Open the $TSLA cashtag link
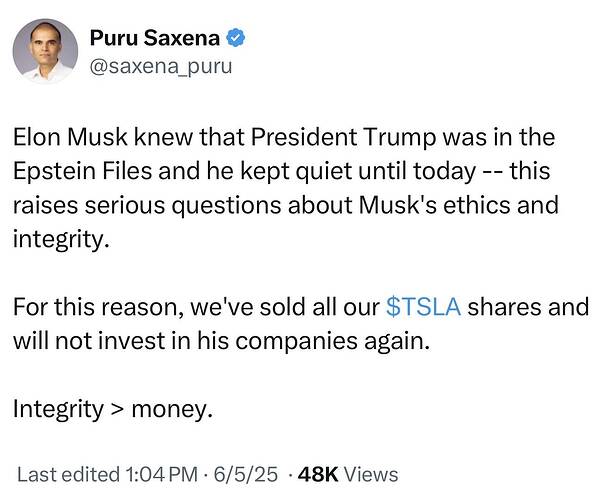 click(423, 307)
